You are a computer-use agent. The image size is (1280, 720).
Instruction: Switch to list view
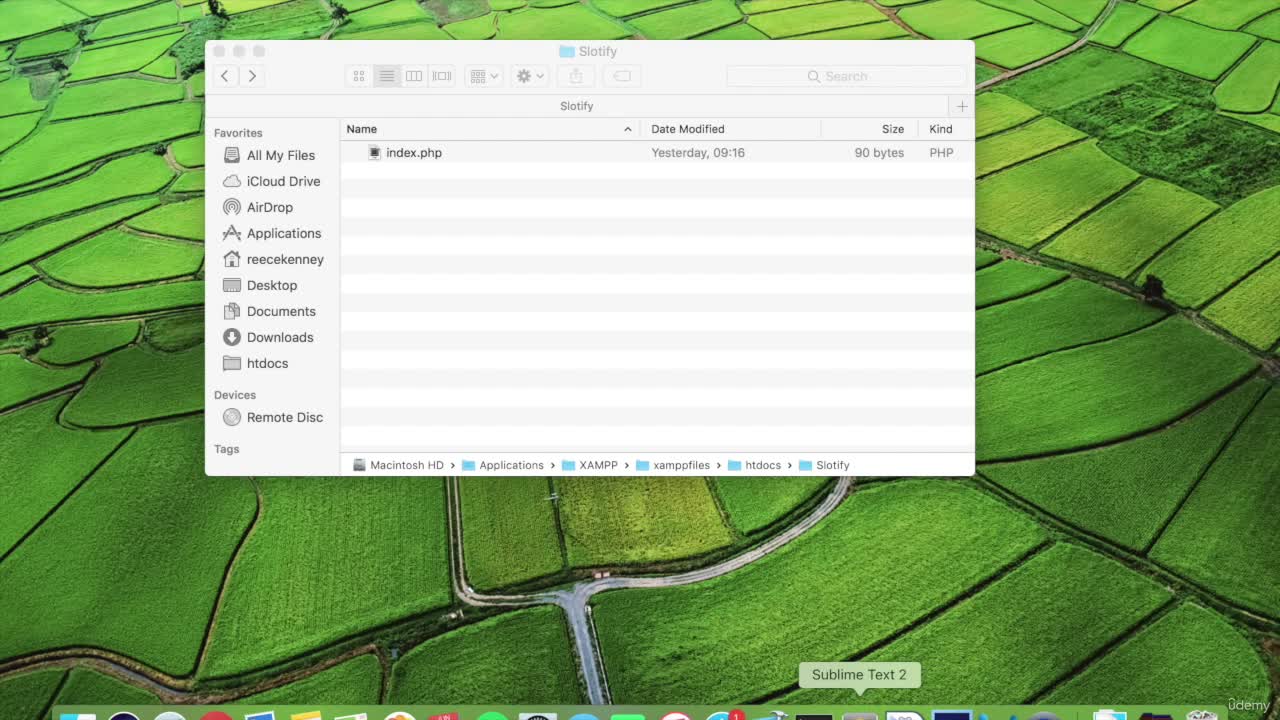(387, 76)
